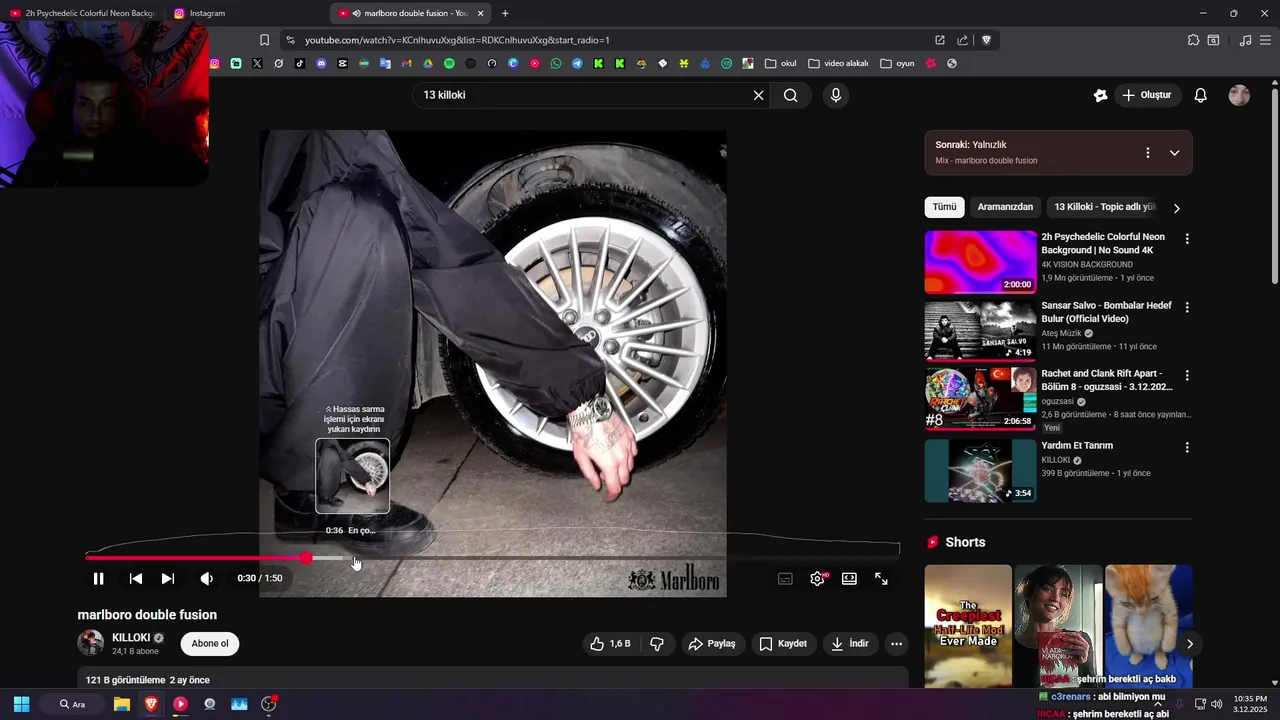The width and height of the screenshot is (1280, 720).
Task: Open the KILLOKI channel name link
Action: click(131, 637)
